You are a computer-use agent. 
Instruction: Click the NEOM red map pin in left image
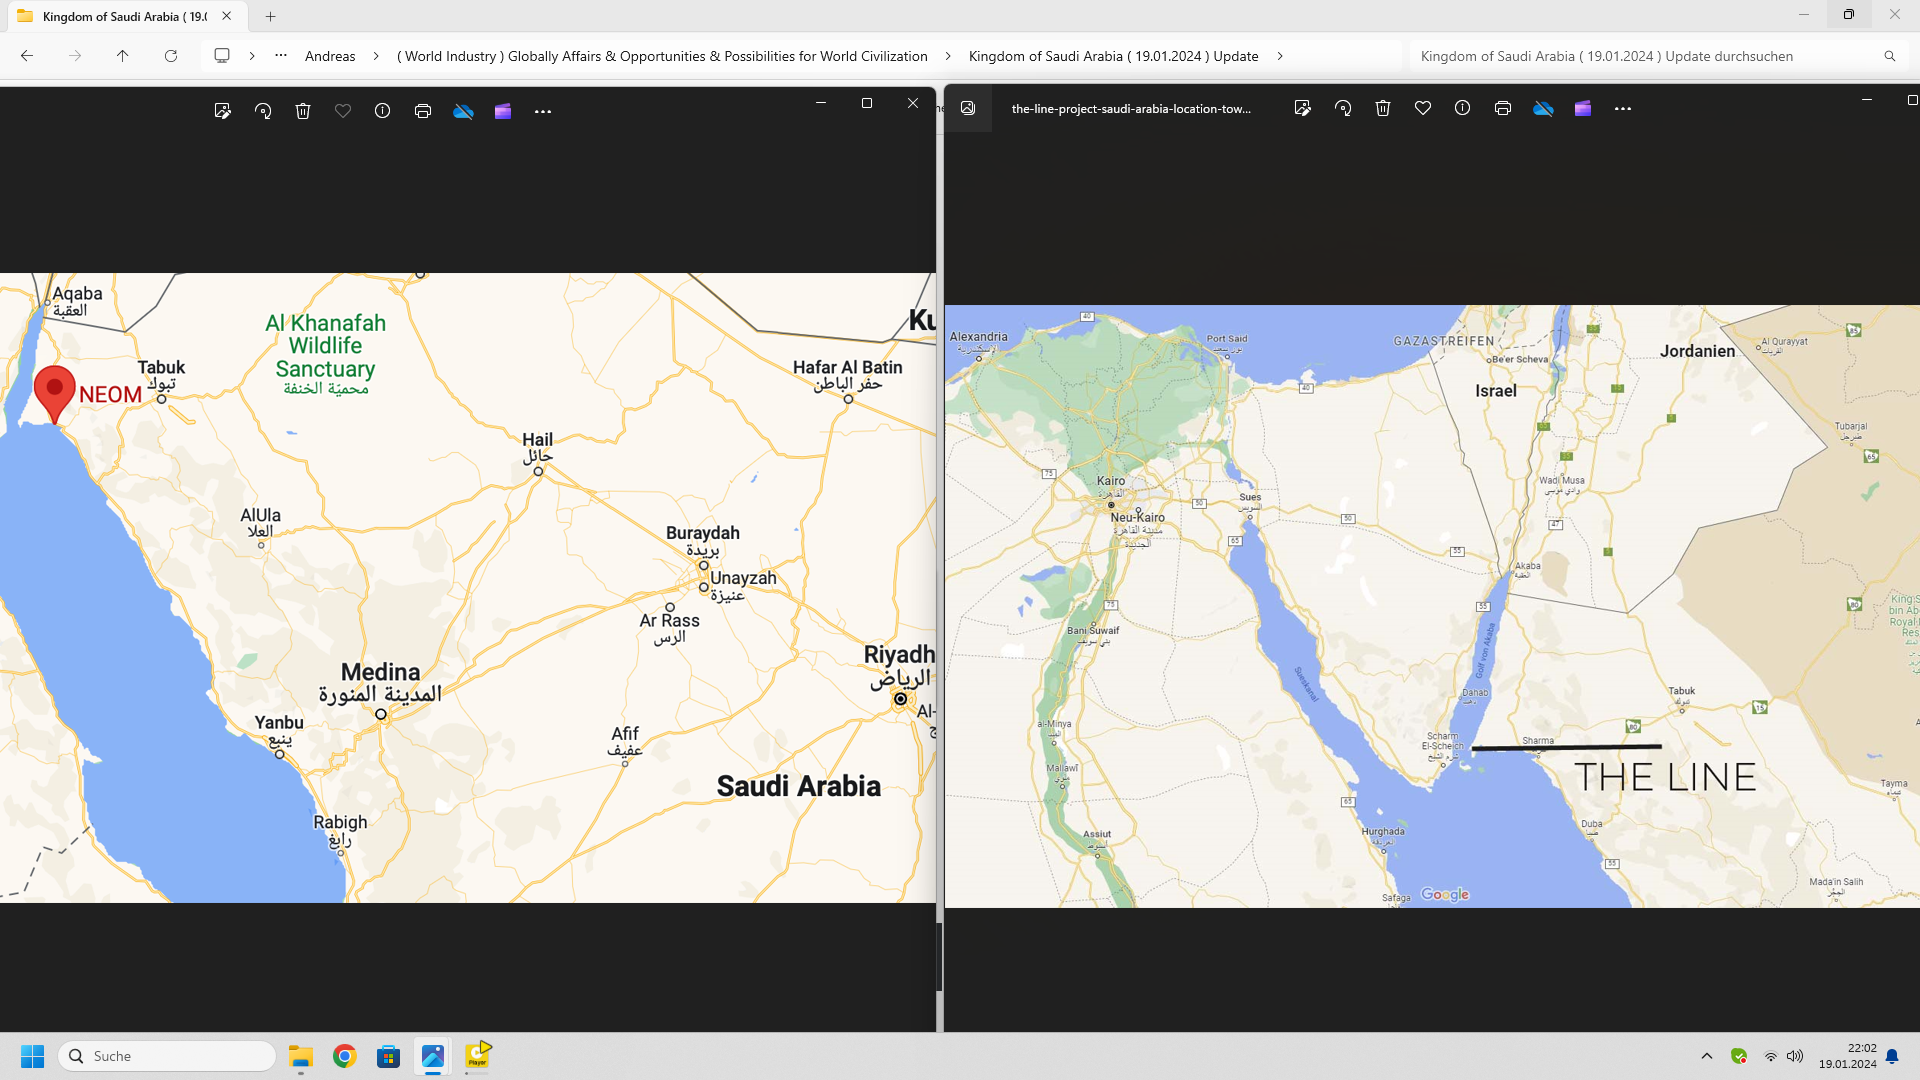pos(55,393)
